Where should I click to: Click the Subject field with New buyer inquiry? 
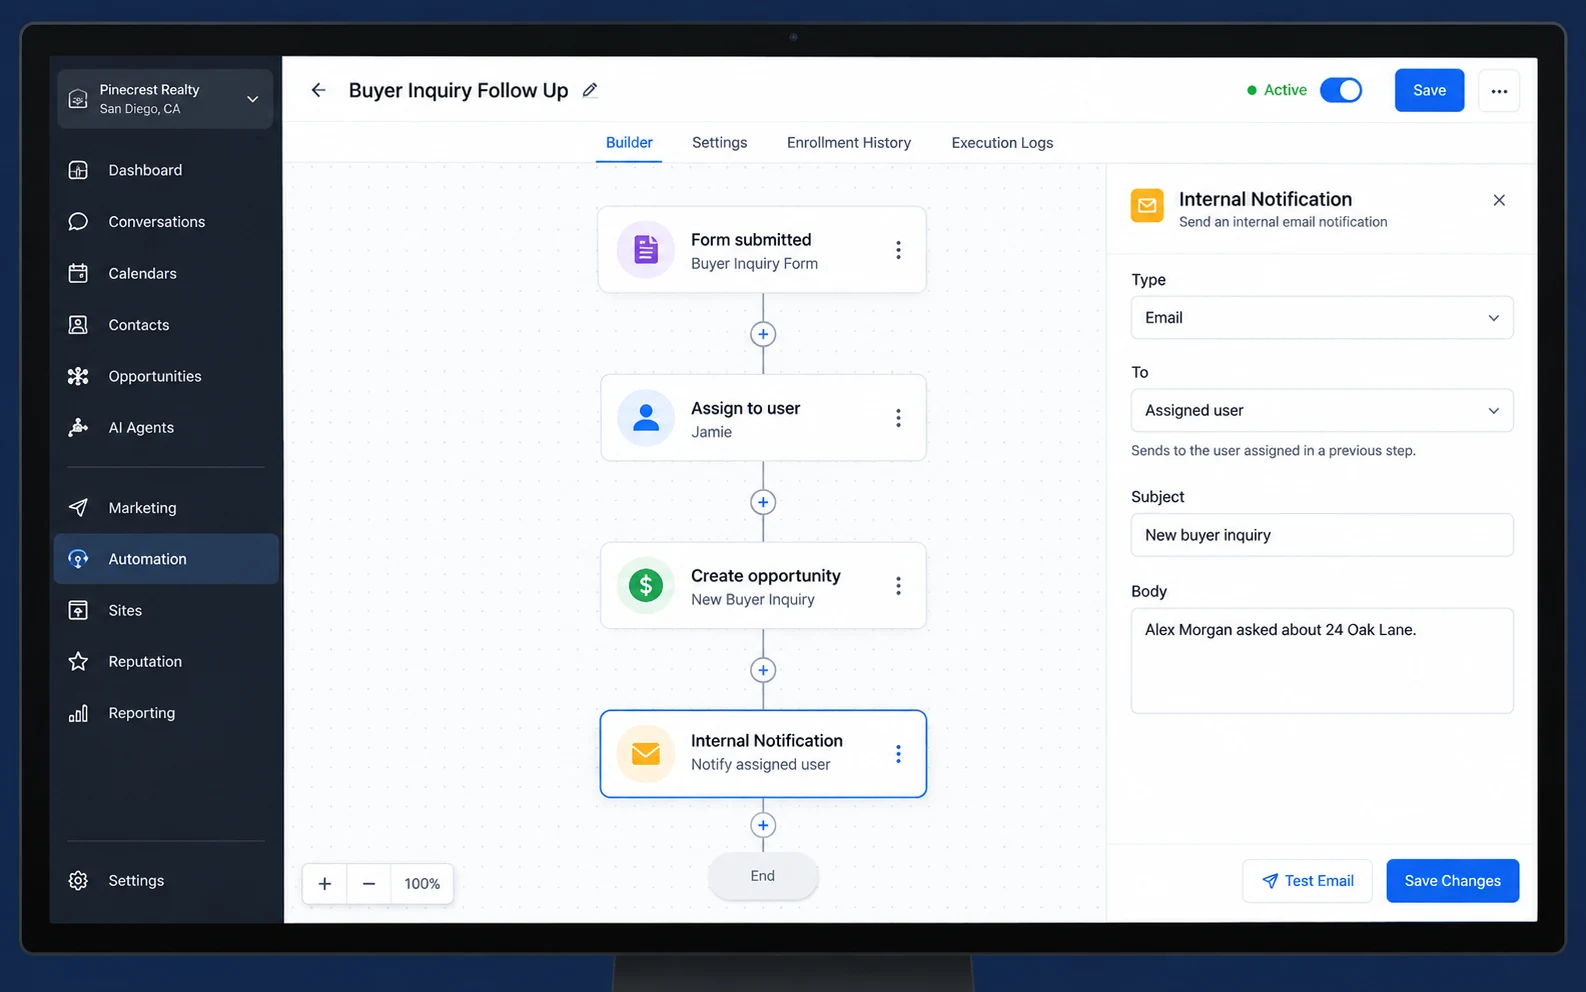click(1322, 535)
